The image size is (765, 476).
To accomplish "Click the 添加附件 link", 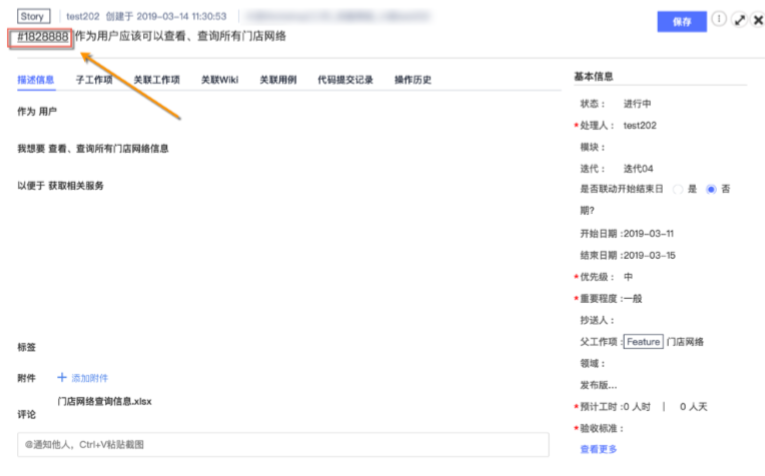I will (90, 378).
